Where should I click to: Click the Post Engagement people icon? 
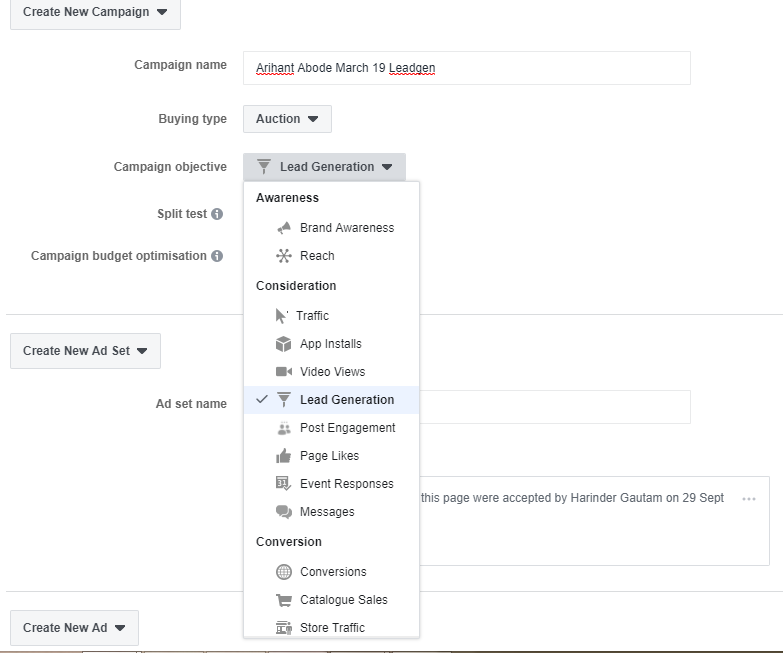tap(284, 428)
